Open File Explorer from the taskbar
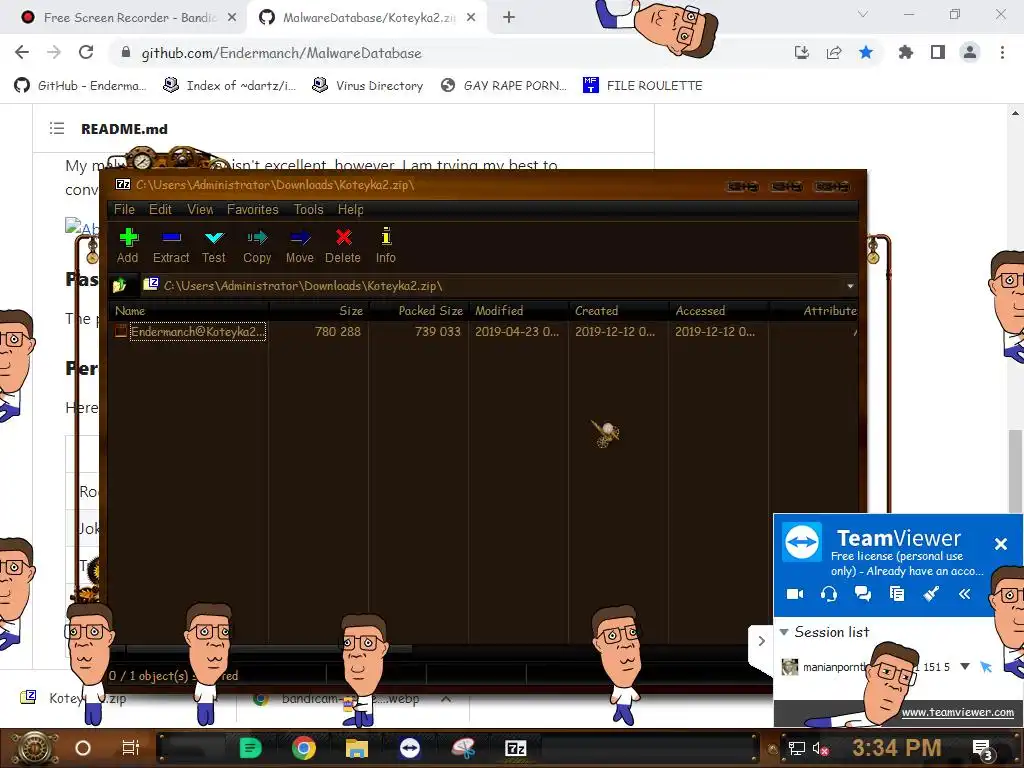 pos(357,748)
